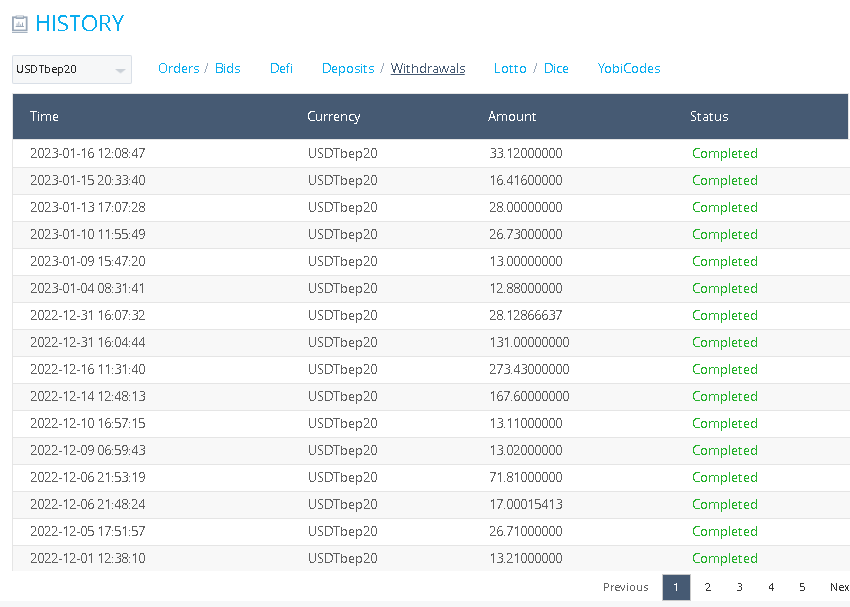
Task: Select the amount 28.00000000
Action: 526,208
